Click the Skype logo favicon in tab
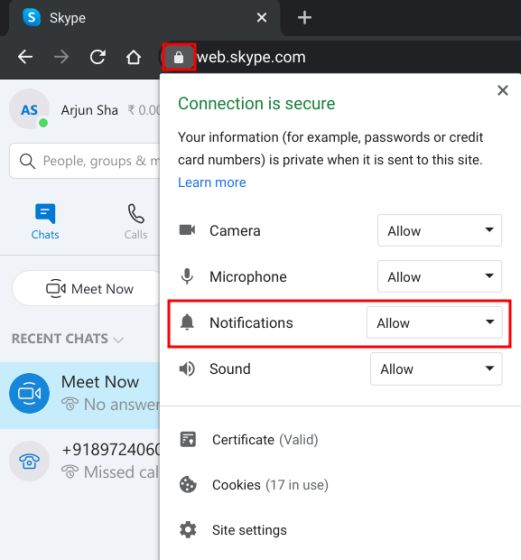521x560 pixels. point(31,17)
